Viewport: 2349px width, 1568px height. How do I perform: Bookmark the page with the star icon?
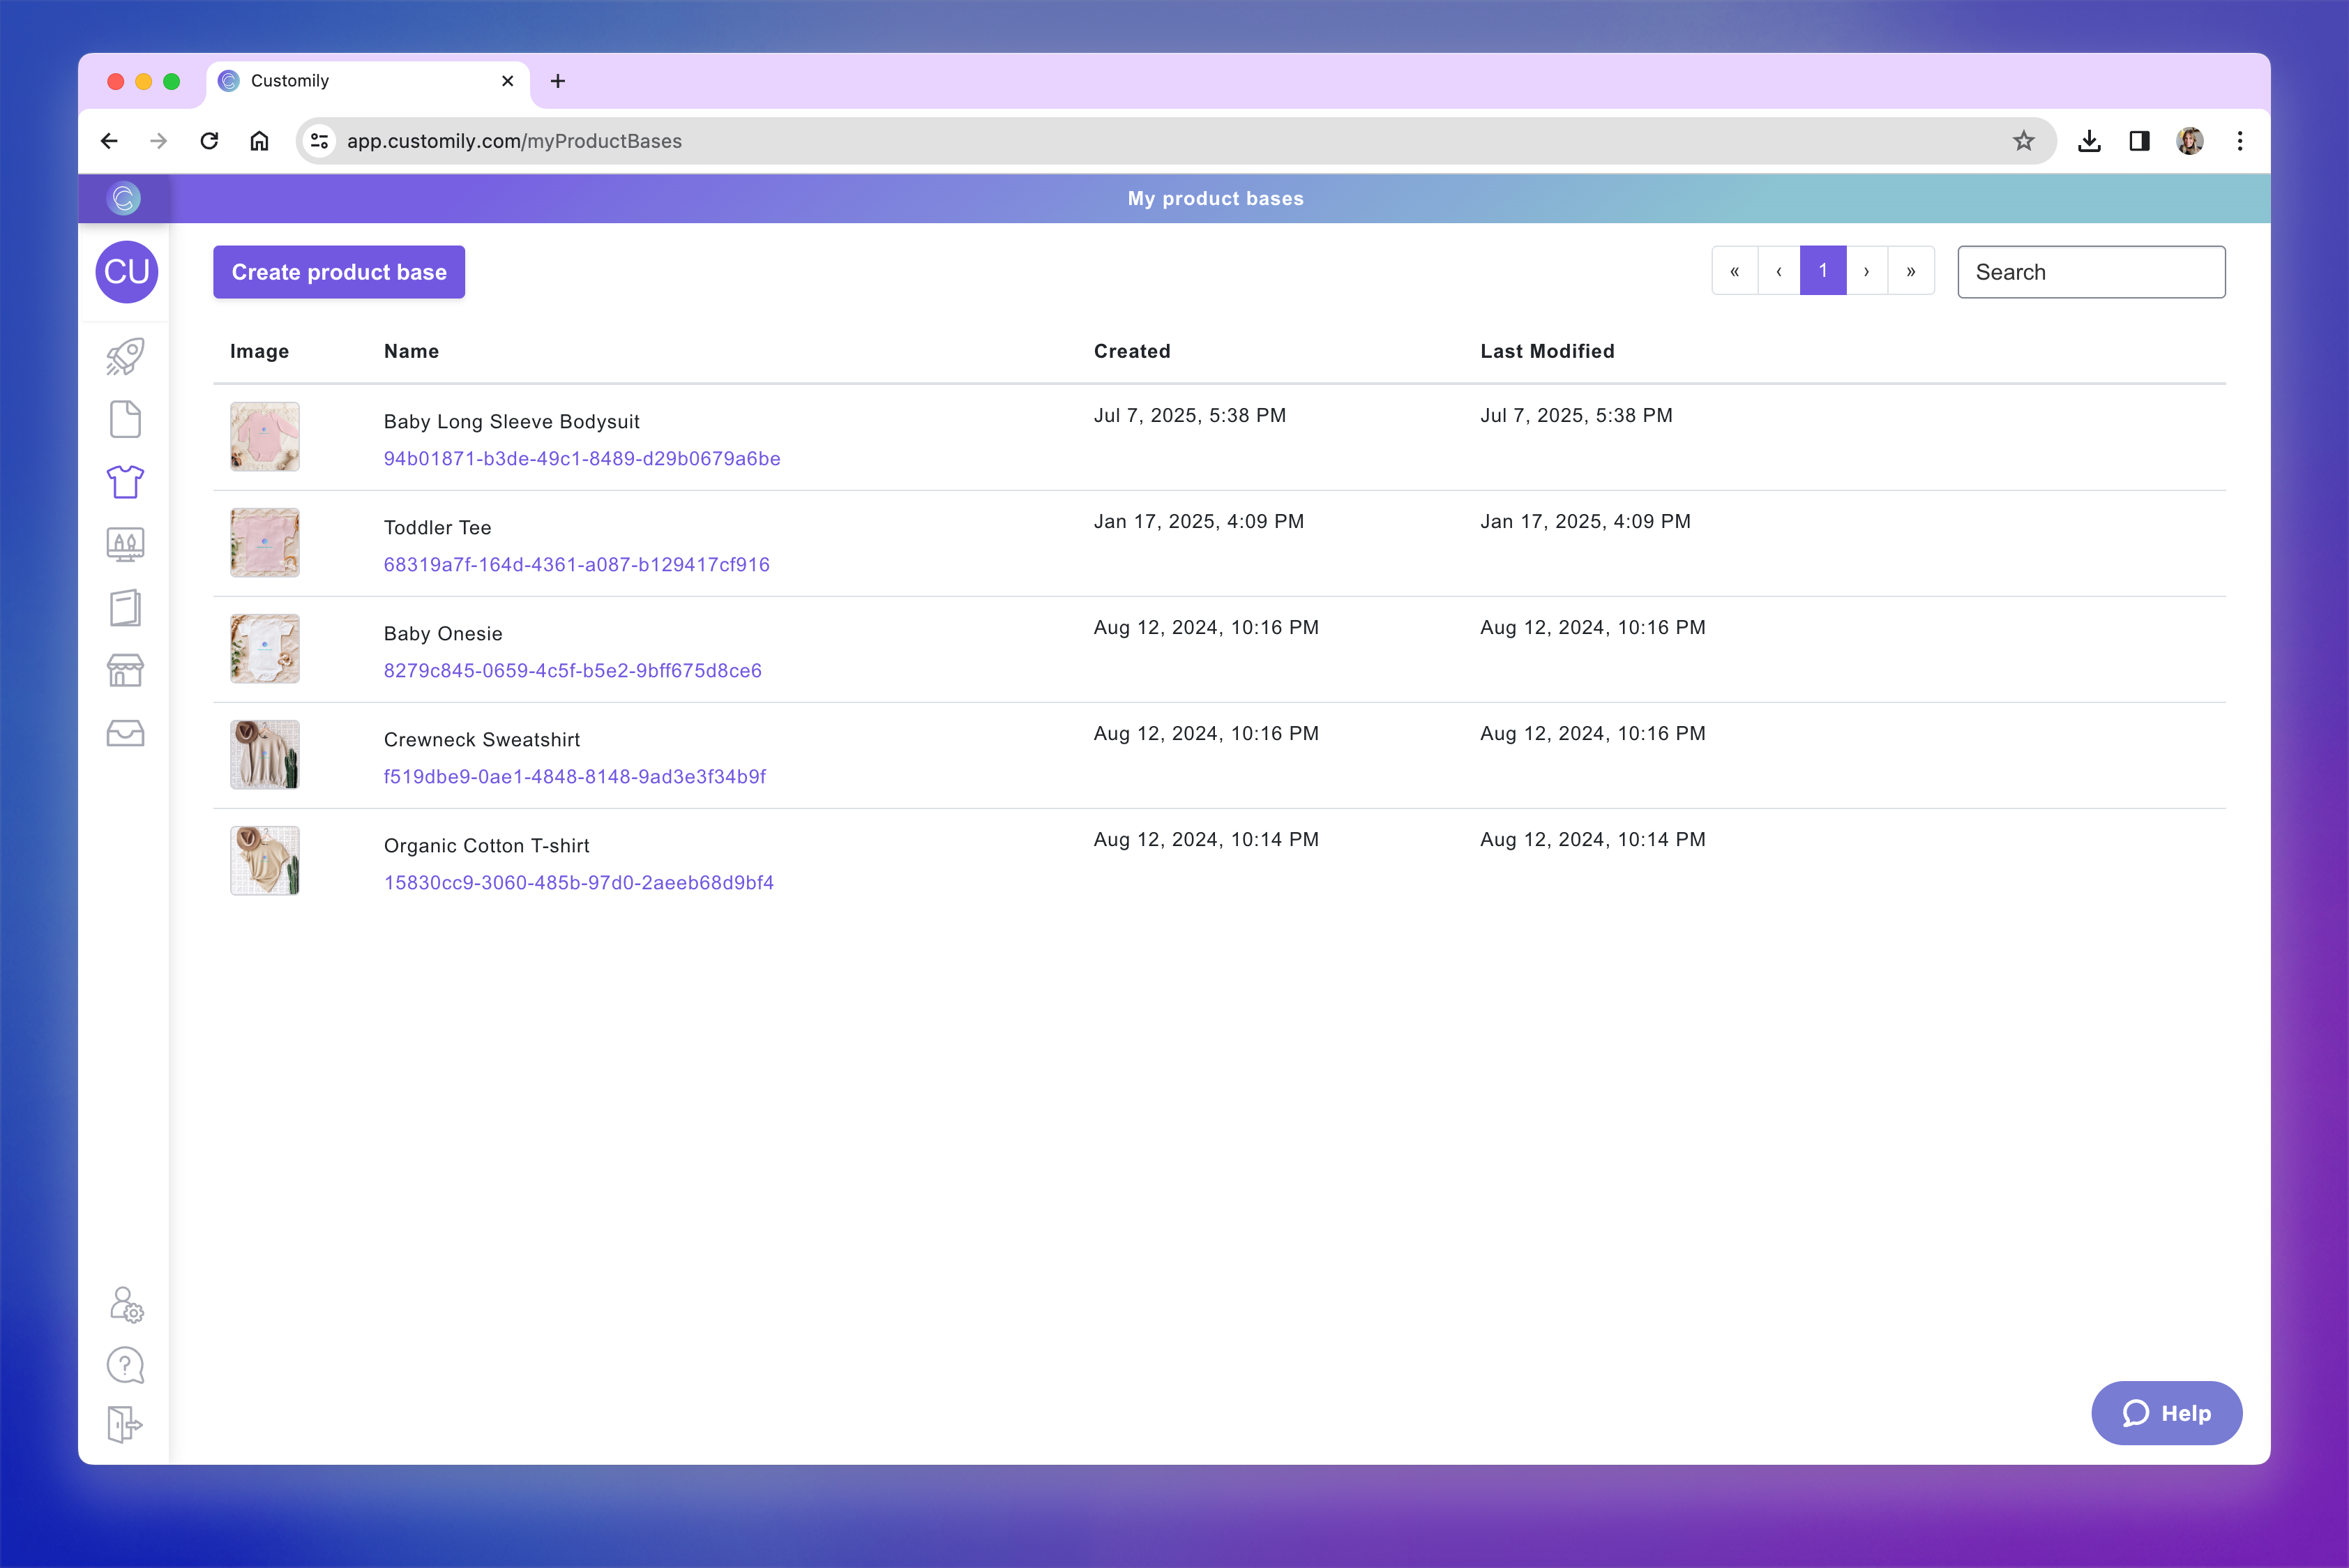[x=2024, y=140]
